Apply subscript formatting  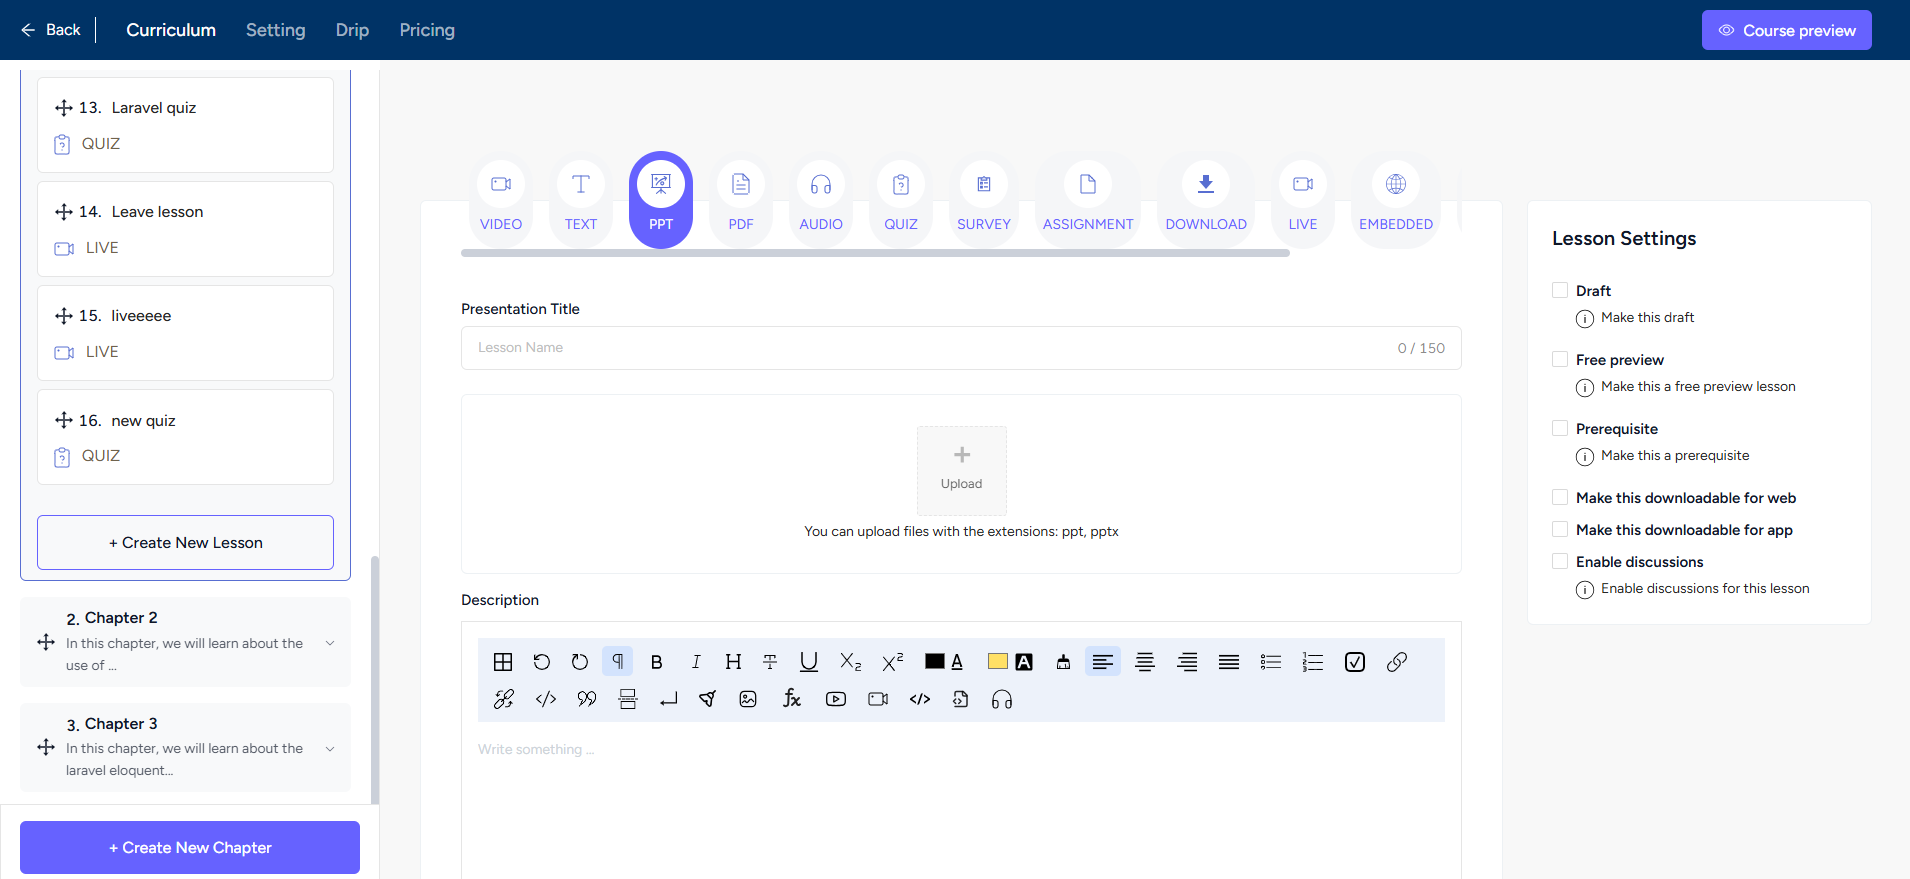point(850,662)
